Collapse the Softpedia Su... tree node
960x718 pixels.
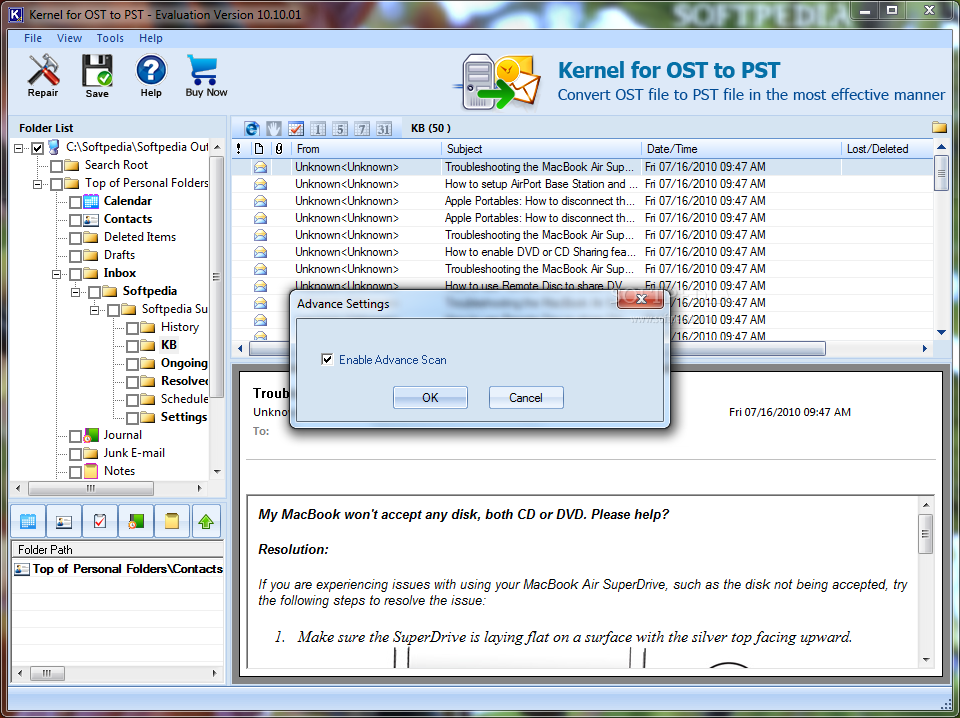tap(95, 310)
